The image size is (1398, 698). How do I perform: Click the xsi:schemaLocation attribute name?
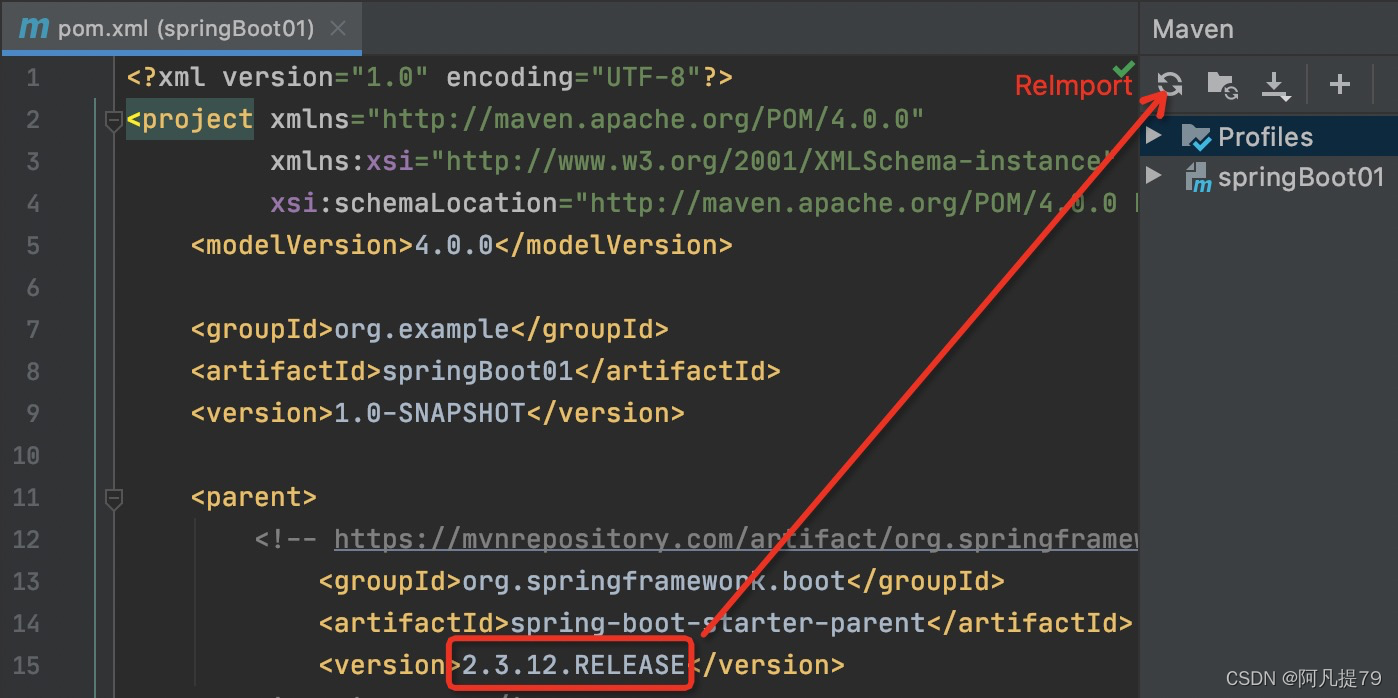click(x=414, y=204)
